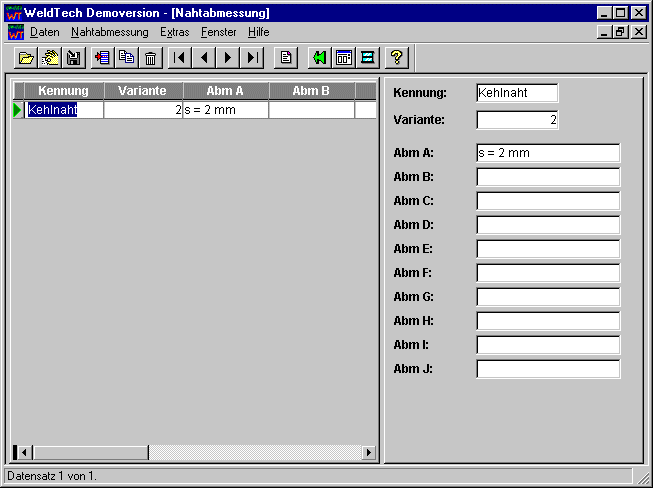The height and width of the screenshot is (488, 653).
Task: Click the Abm A column header
Action: pos(225,91)
